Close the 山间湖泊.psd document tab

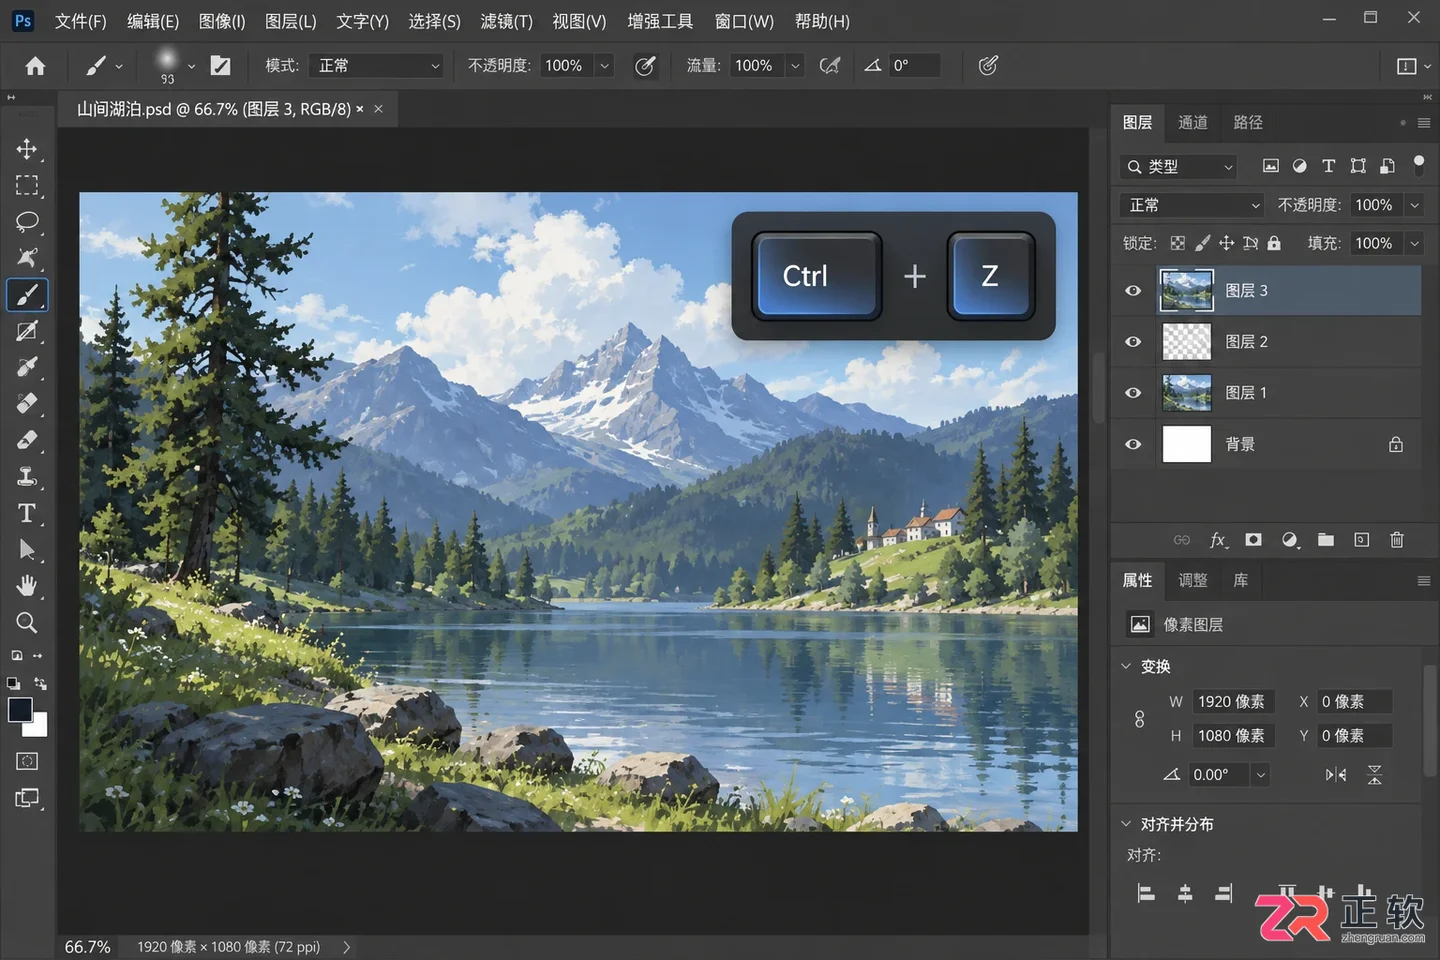pos(378,109)
